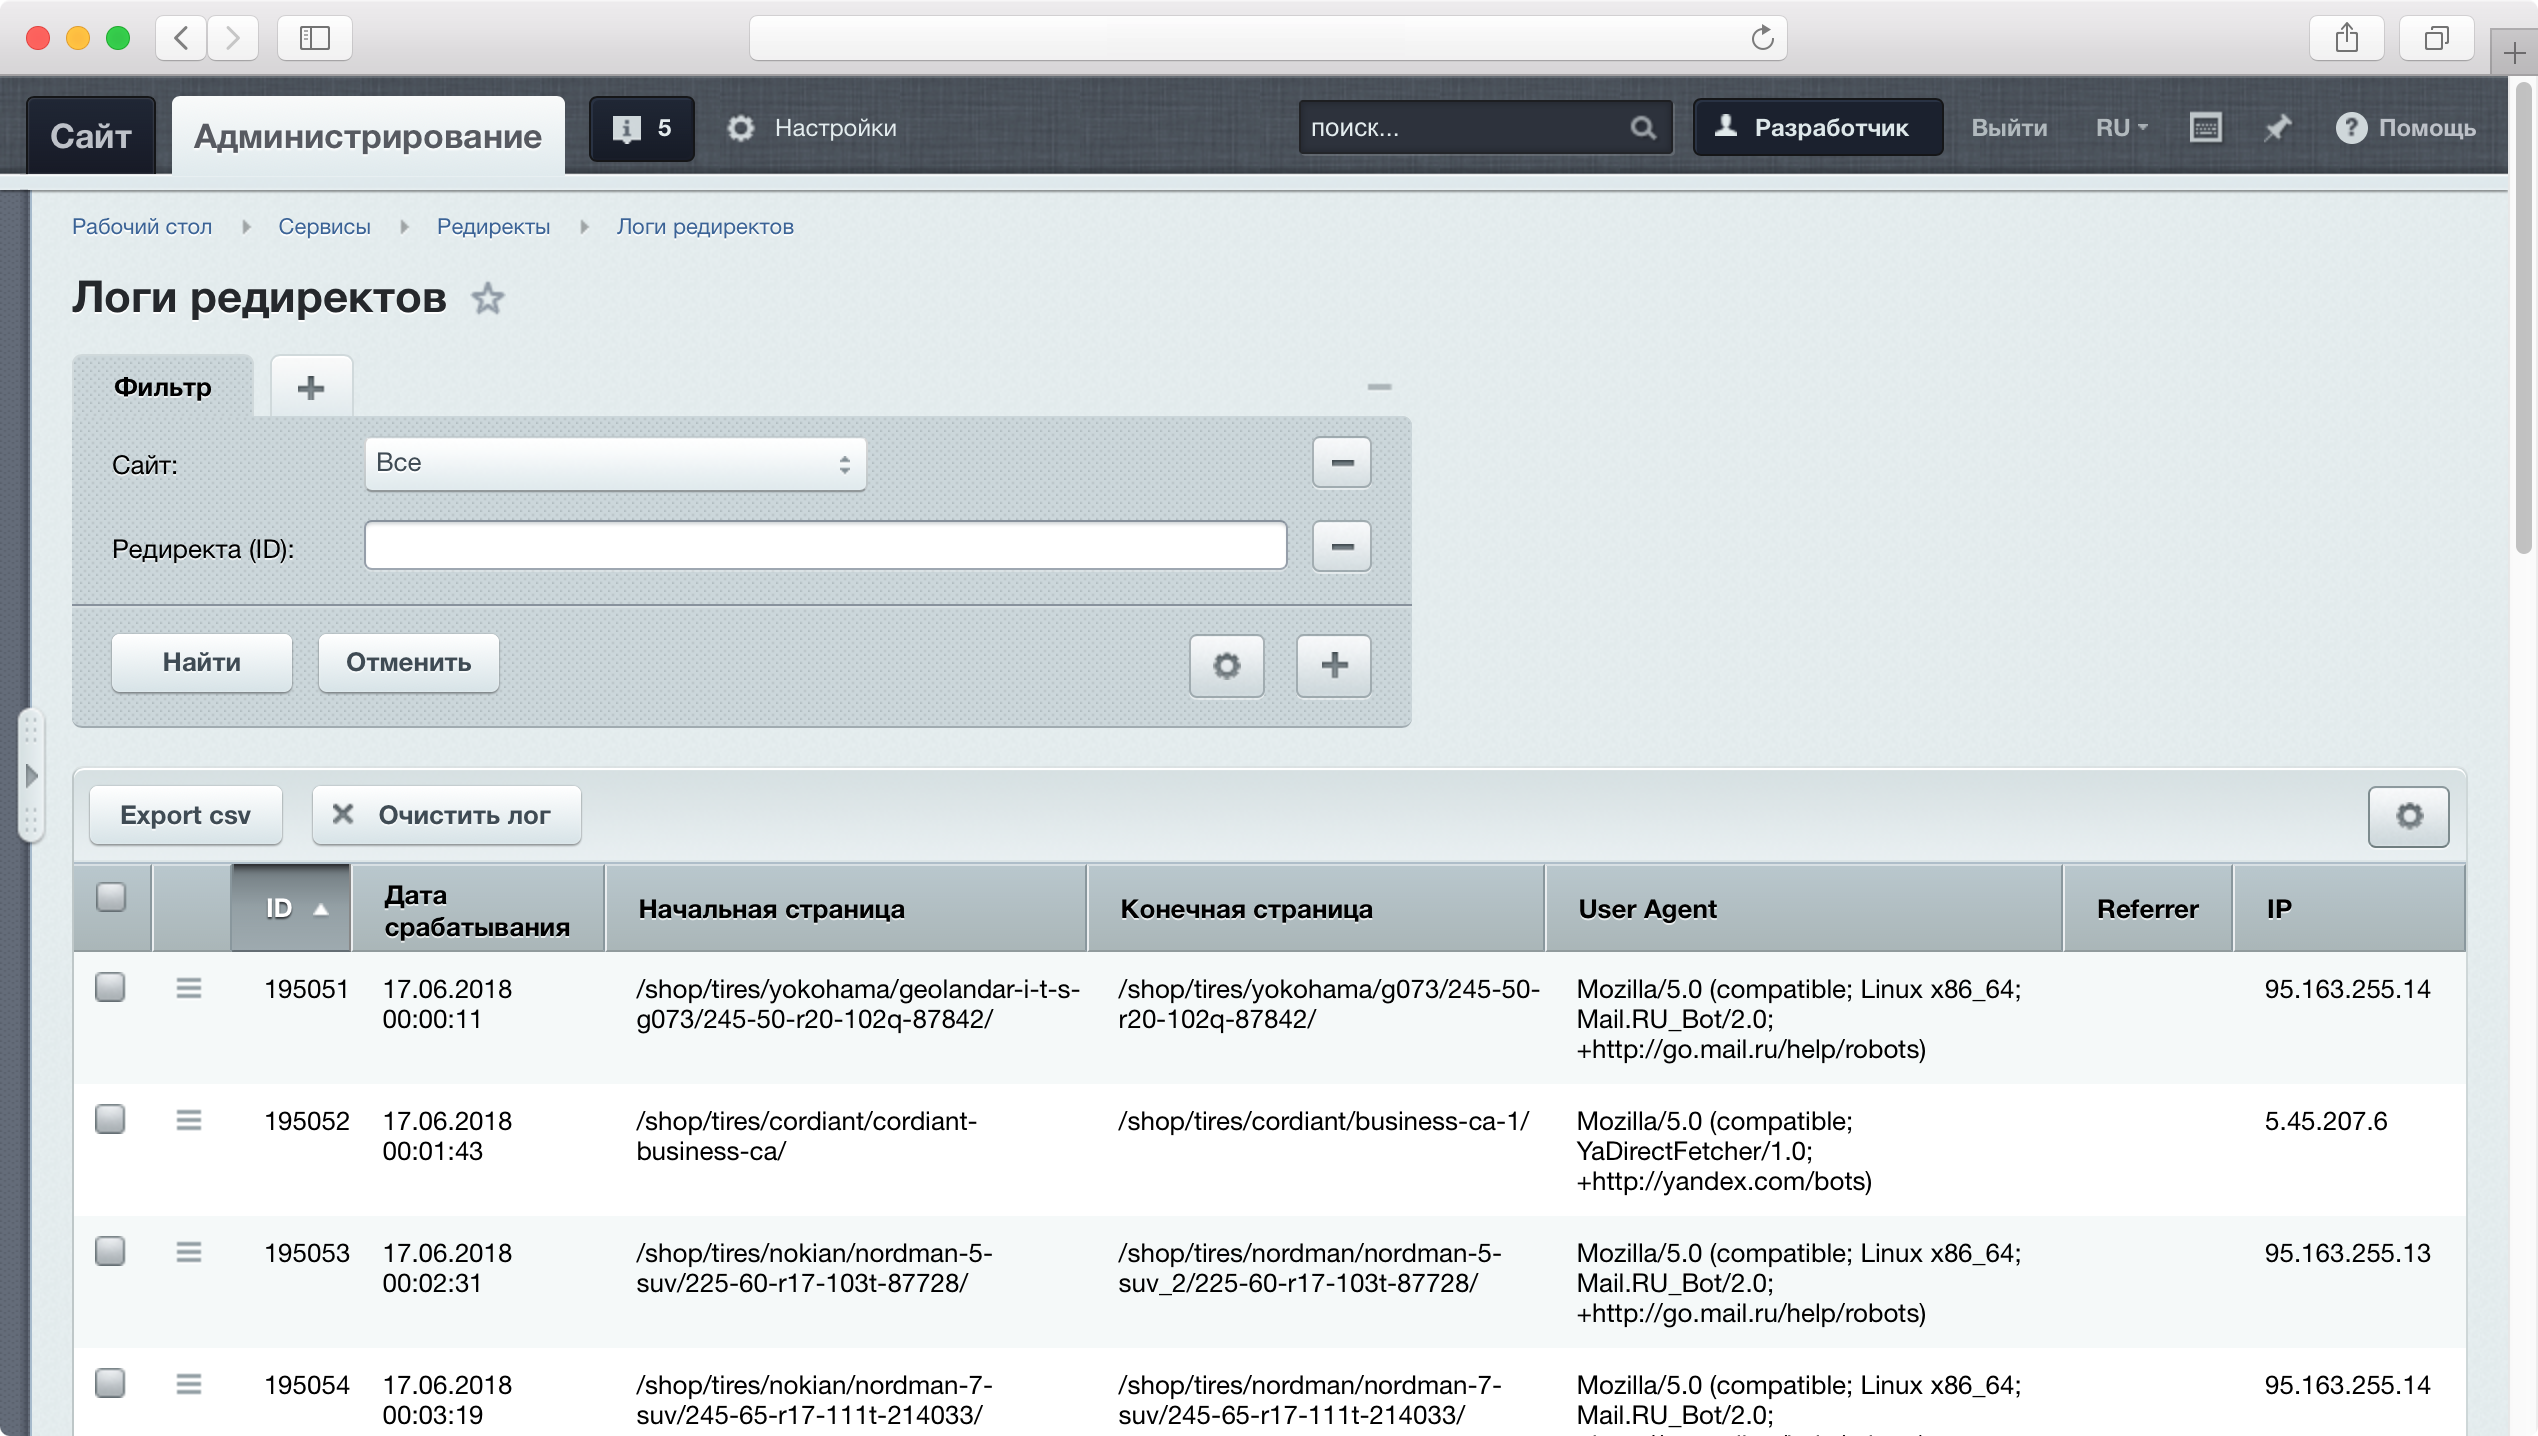
Task: Click the search magnifier icon
Action: [x=1643, y=128]
